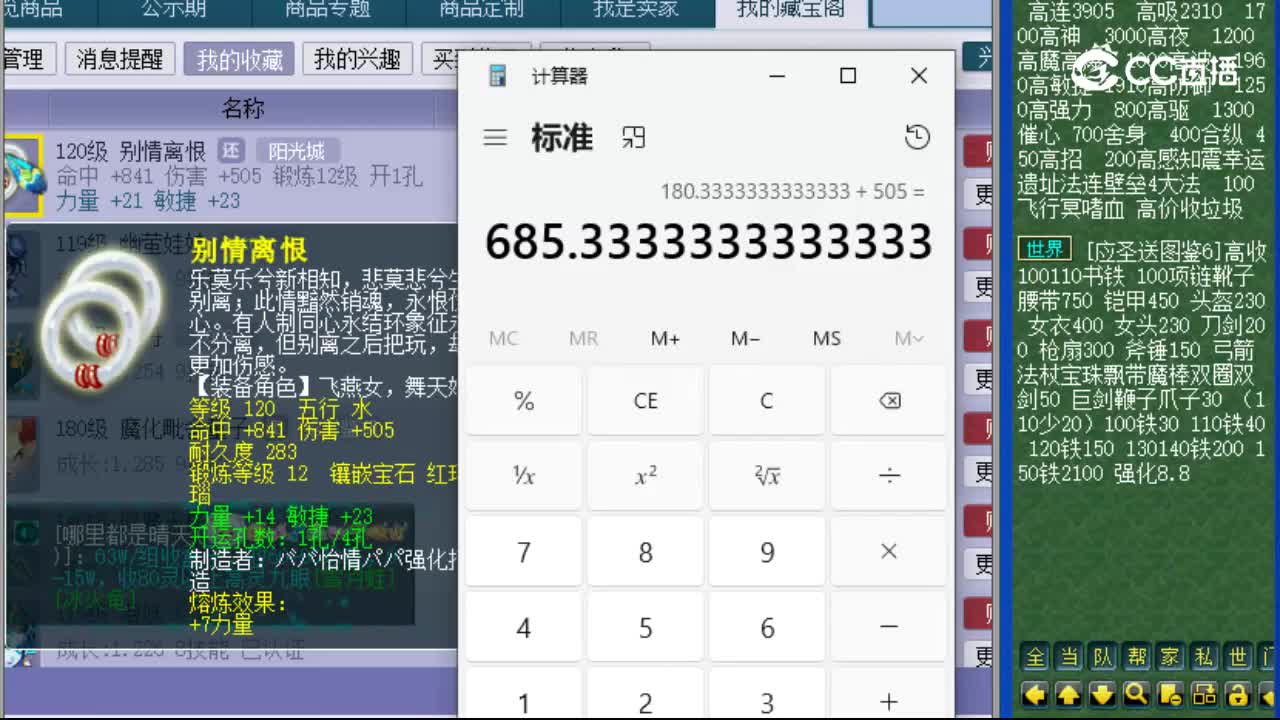The width and height of the screenshot is (1280, 720).
Task: Click the x squared key
Action: click(645, 476)
